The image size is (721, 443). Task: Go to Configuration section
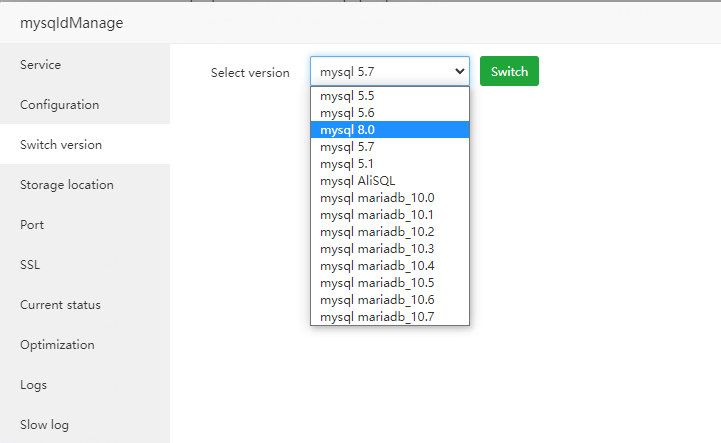pyautogui.click(x=60, y=105)
